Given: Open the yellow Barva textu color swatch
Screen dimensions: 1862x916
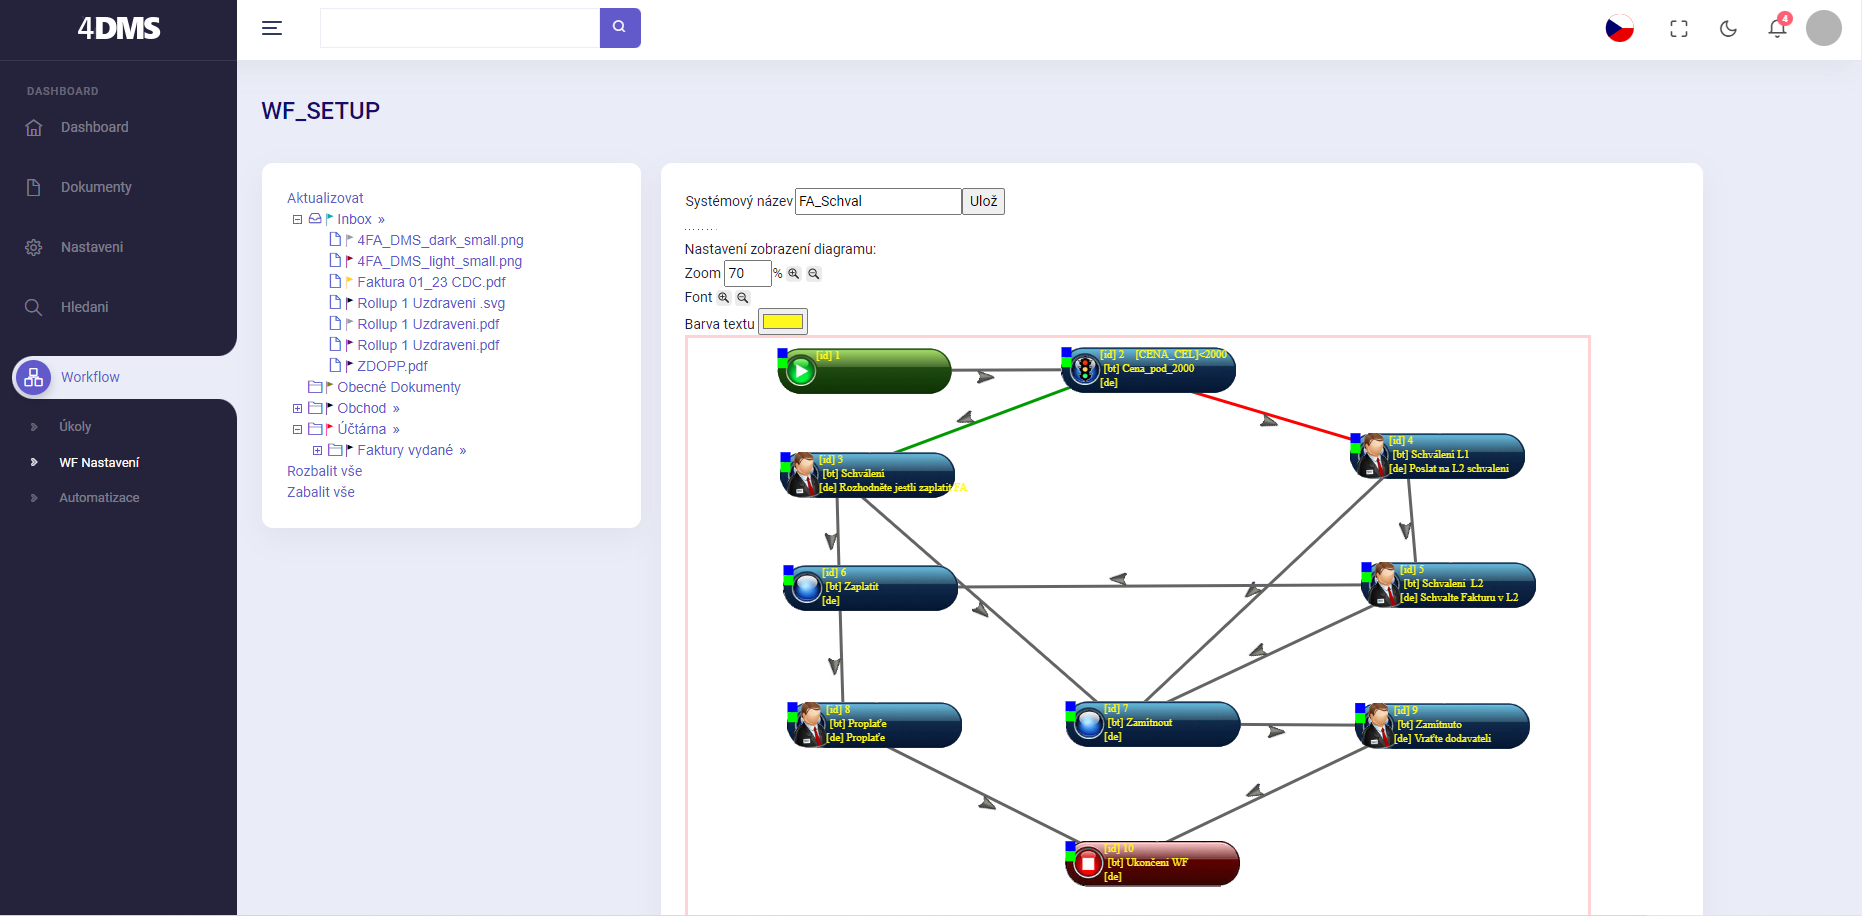Looking at the screenshot, I should [x=783, y=322].
